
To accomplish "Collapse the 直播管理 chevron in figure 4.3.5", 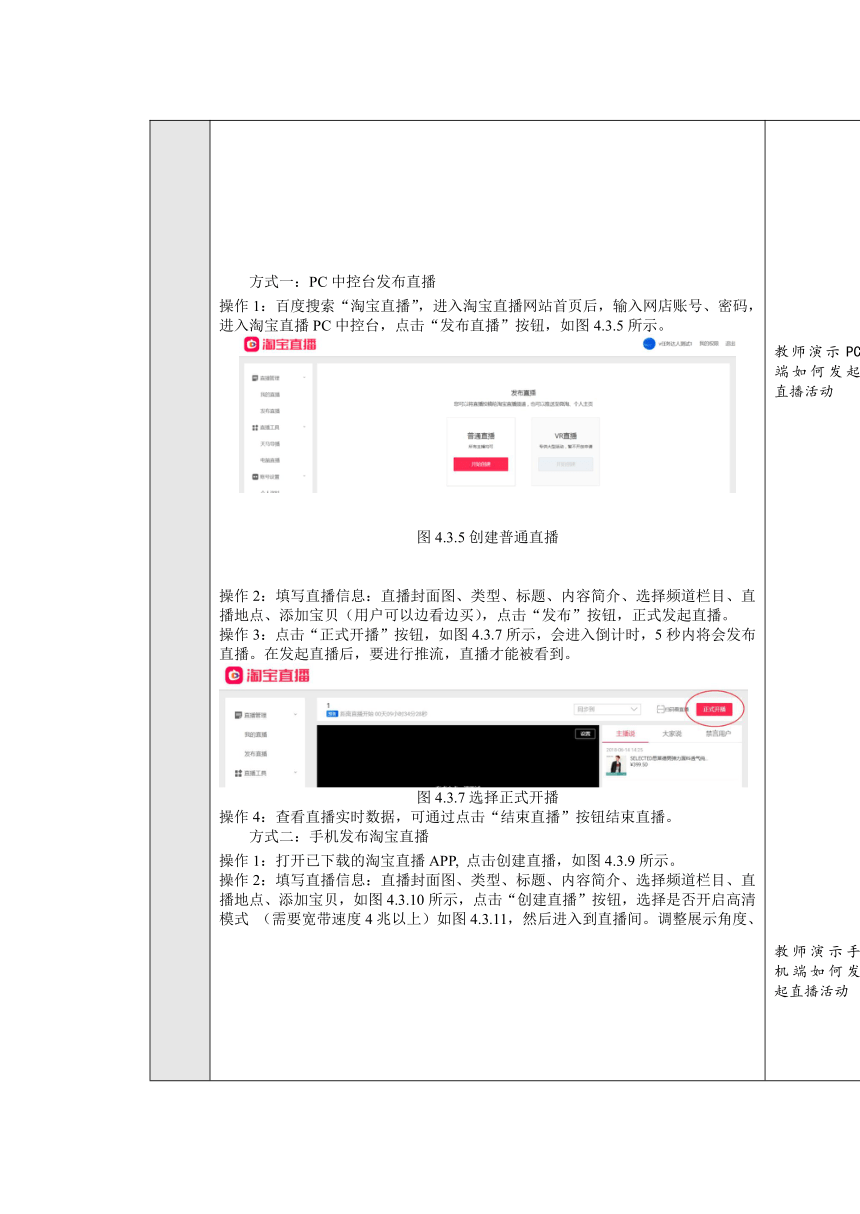I will tap(304, 379).
